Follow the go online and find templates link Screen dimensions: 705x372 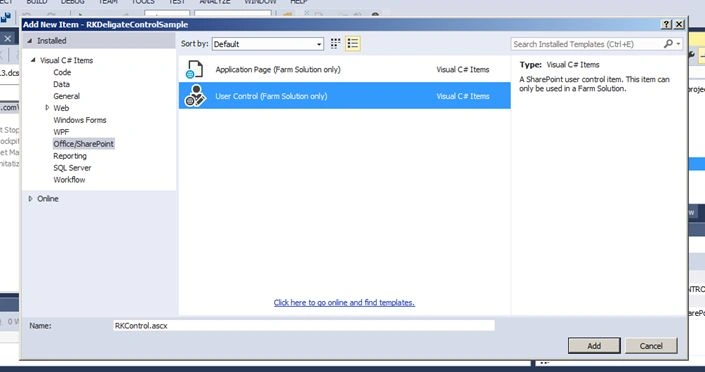[344, 303]
